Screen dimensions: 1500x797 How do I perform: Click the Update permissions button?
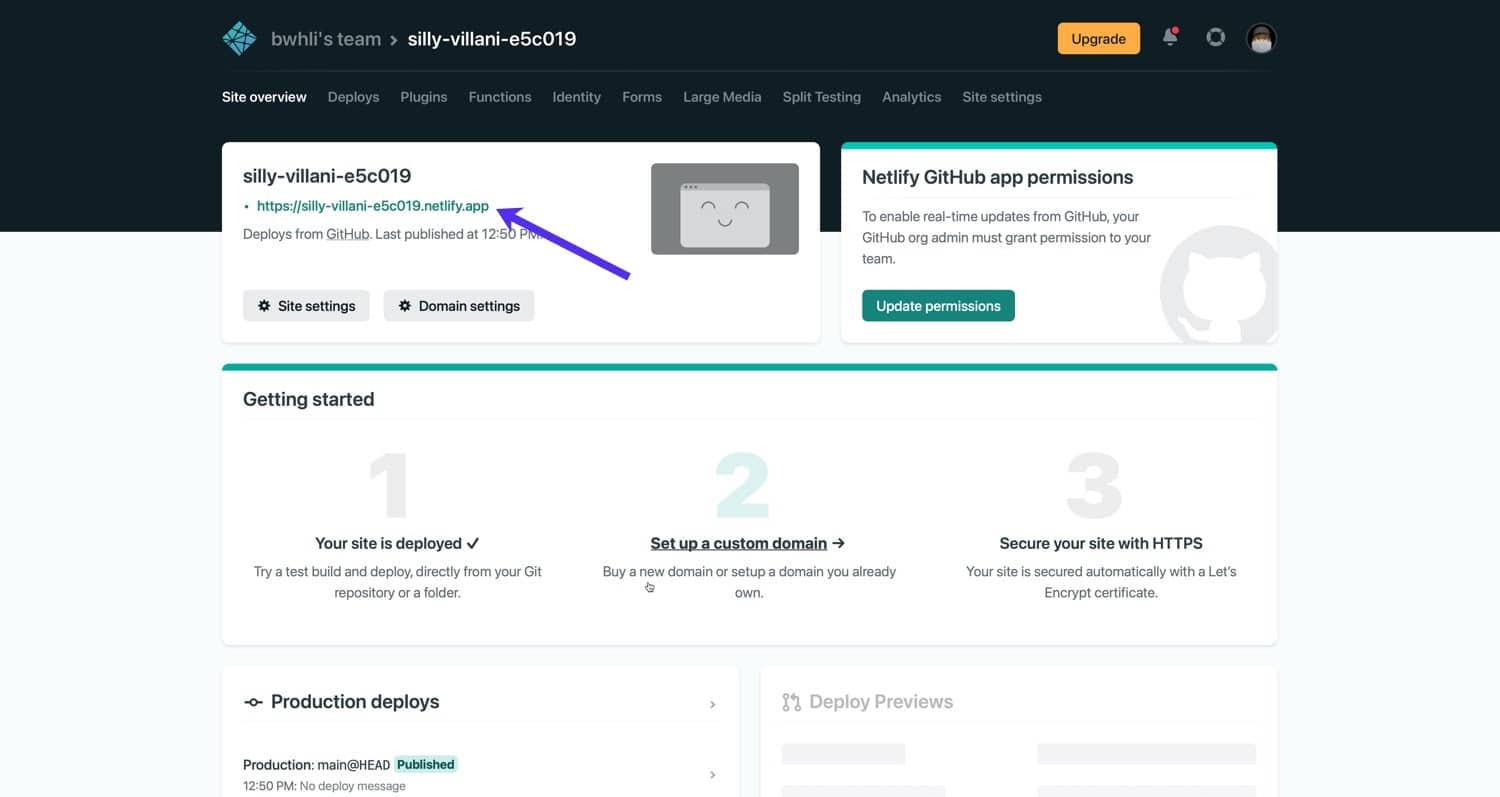pos(937,306)
